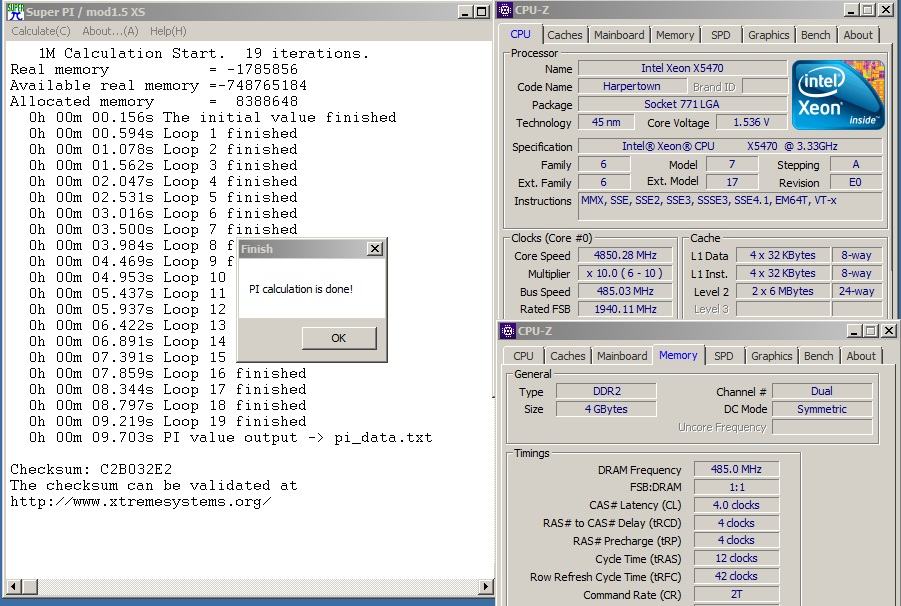
Task: Click the CPU-Z icon in the top window's title bar
Action: [505, 10]
